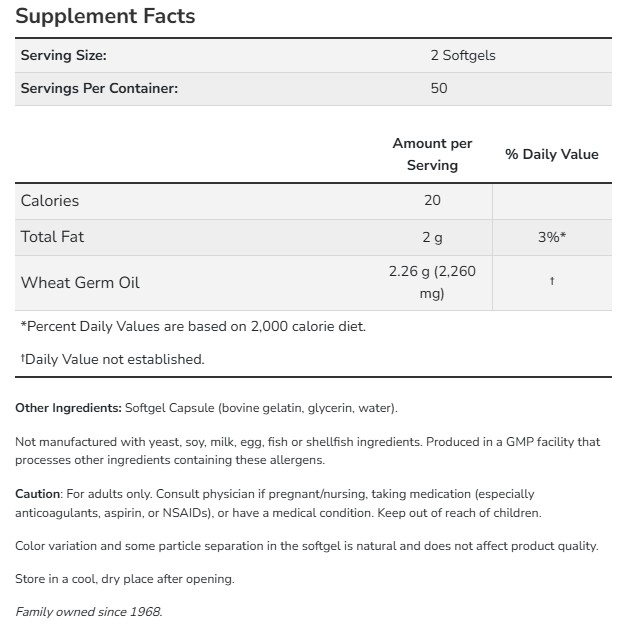Click the Caution bold label
This screenshot has width=627, height=632.
pos(38,494)
